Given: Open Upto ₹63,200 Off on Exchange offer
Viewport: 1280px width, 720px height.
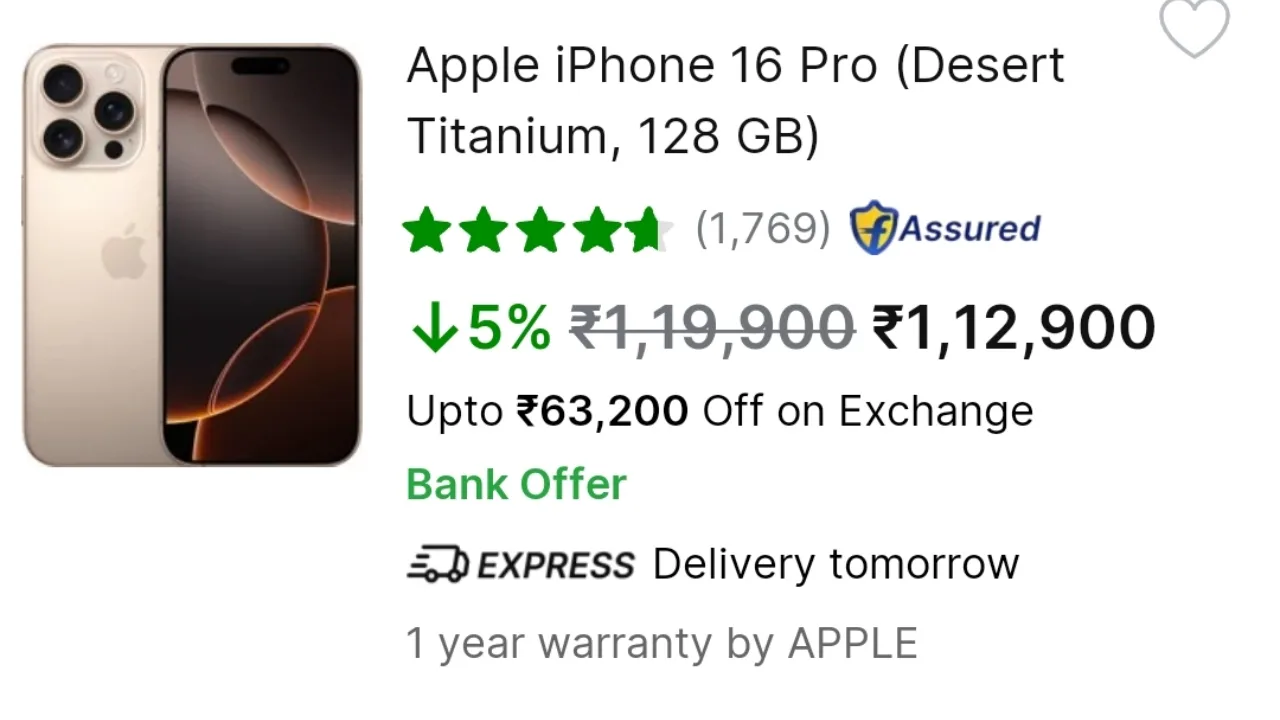Looking at the screenshot, I should point(720,411).
